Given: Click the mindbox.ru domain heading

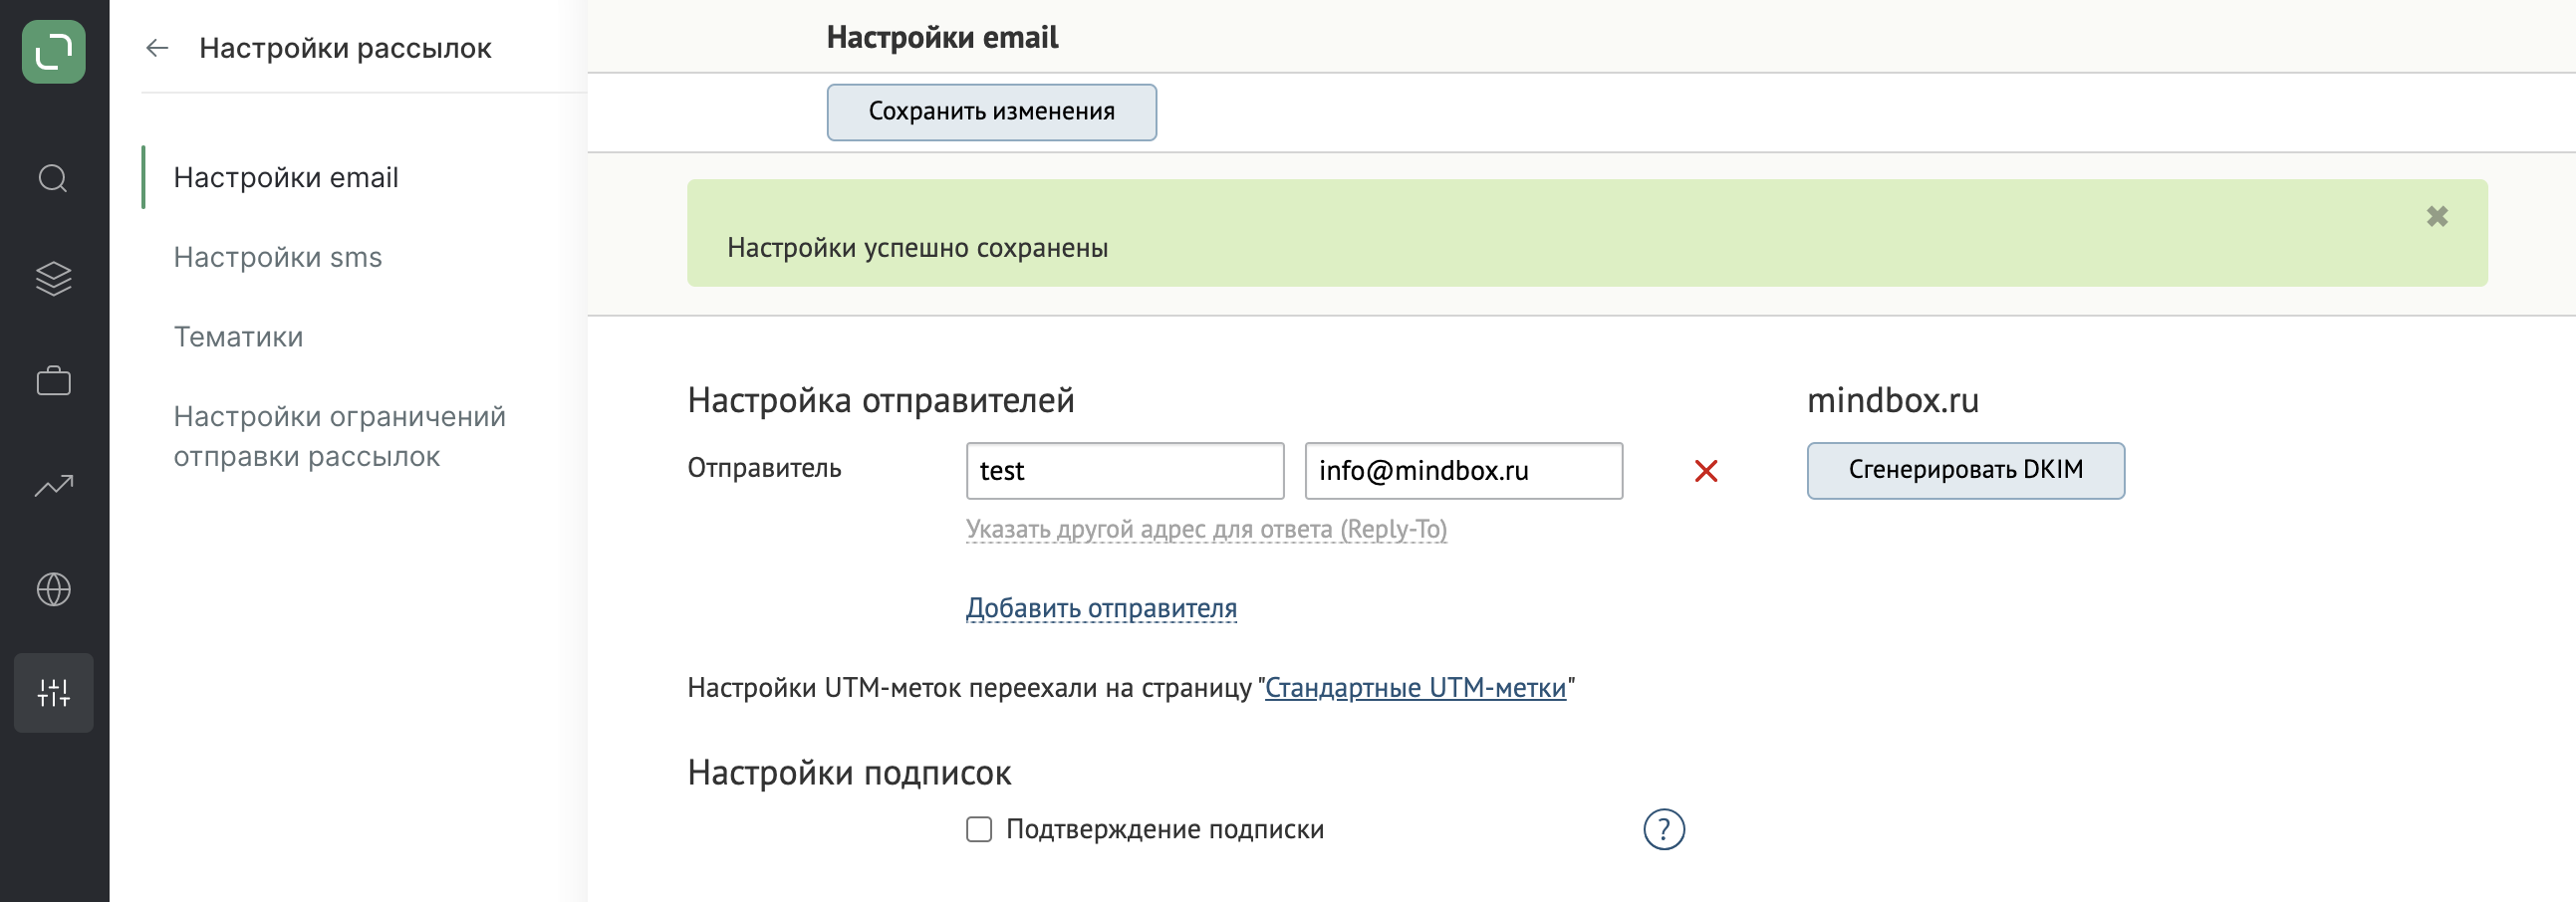Looking at the screenshot, I should 1892,400.
